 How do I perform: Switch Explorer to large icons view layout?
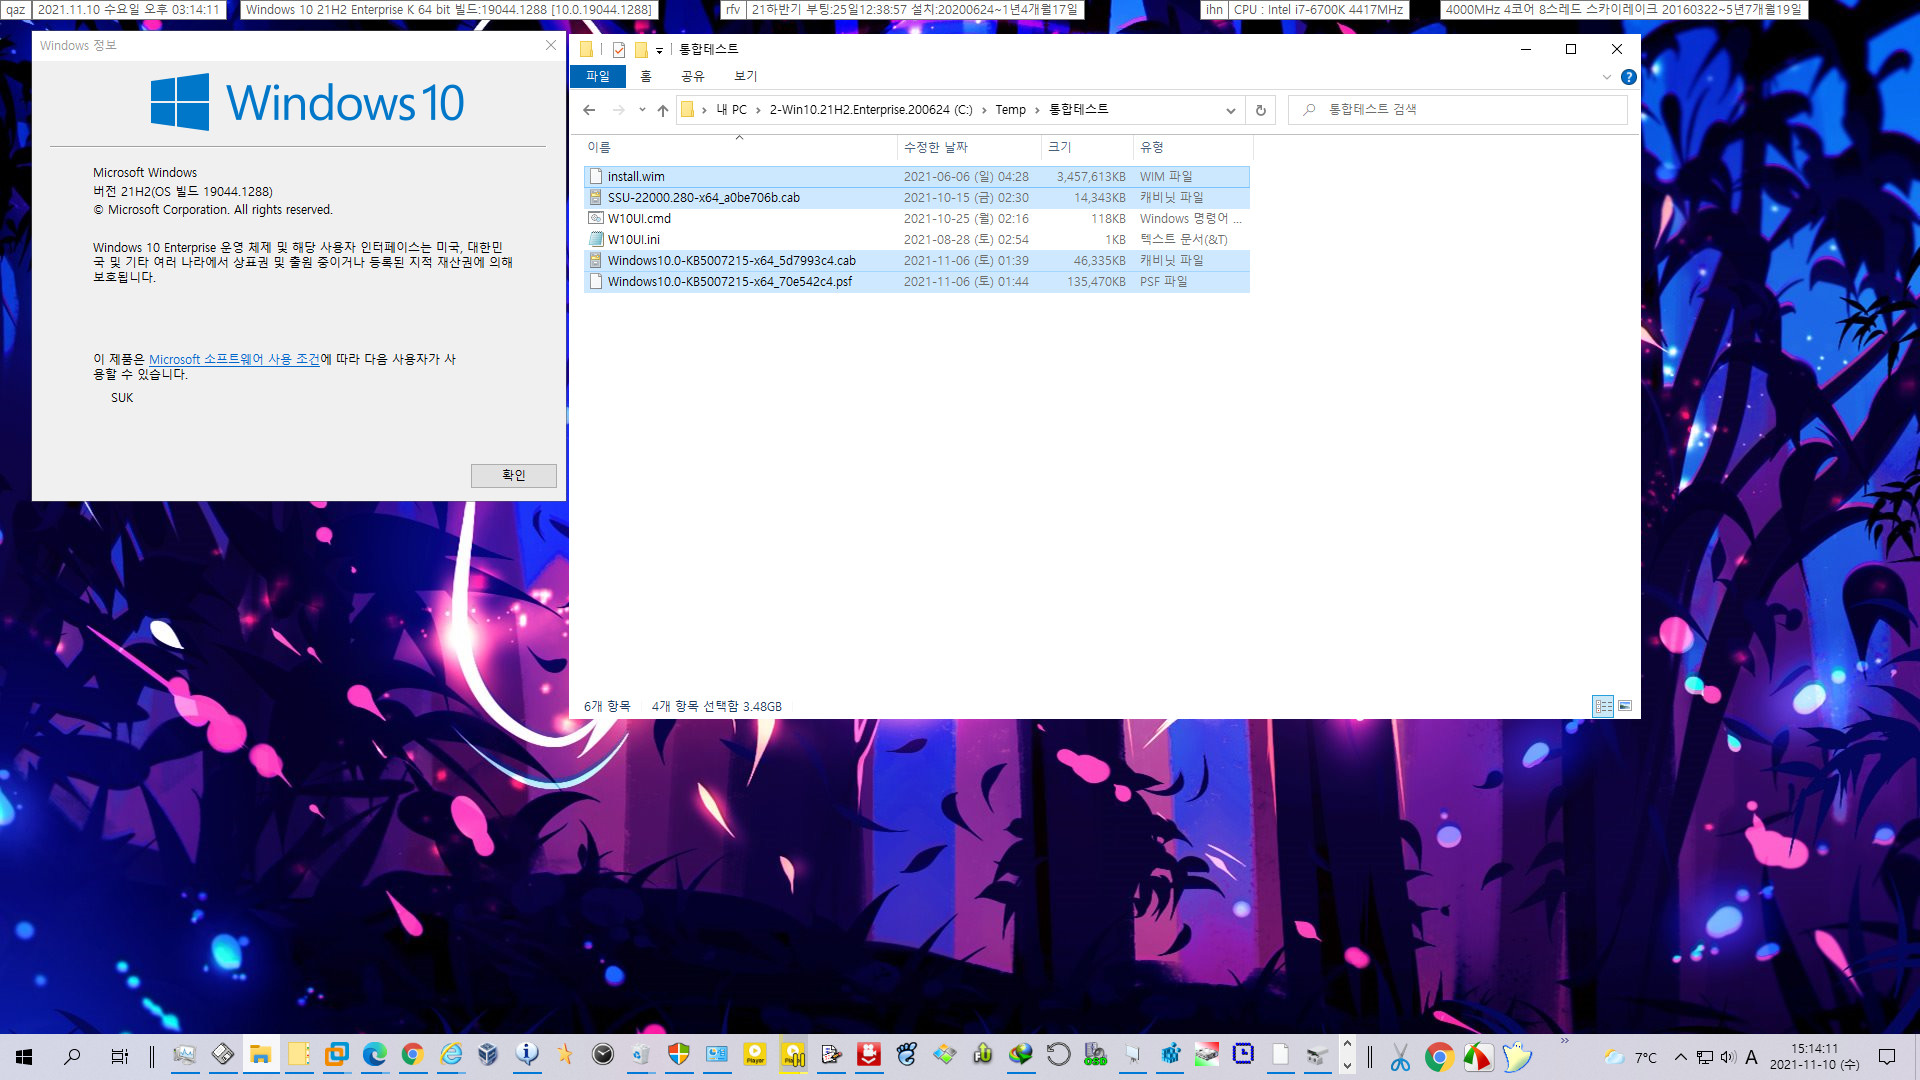point(1625,706)
